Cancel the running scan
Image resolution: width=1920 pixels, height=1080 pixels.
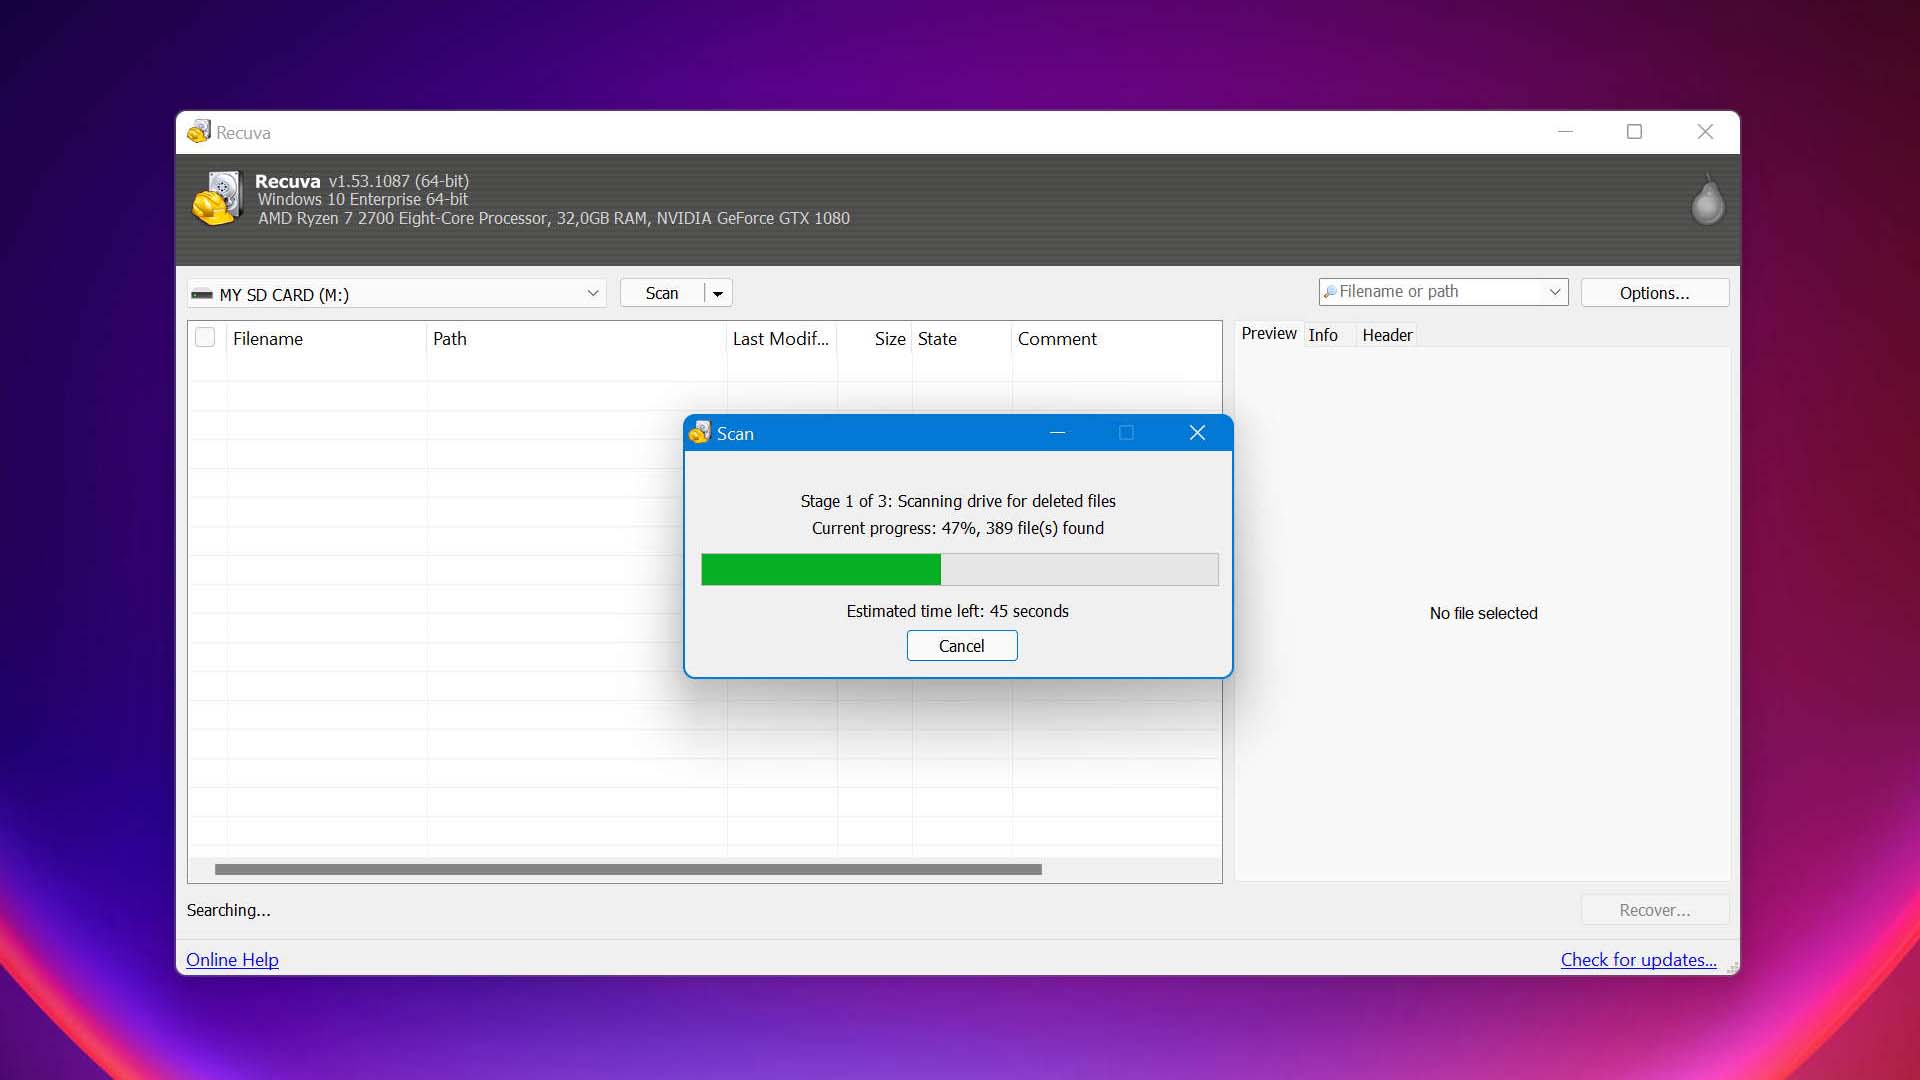962,646
